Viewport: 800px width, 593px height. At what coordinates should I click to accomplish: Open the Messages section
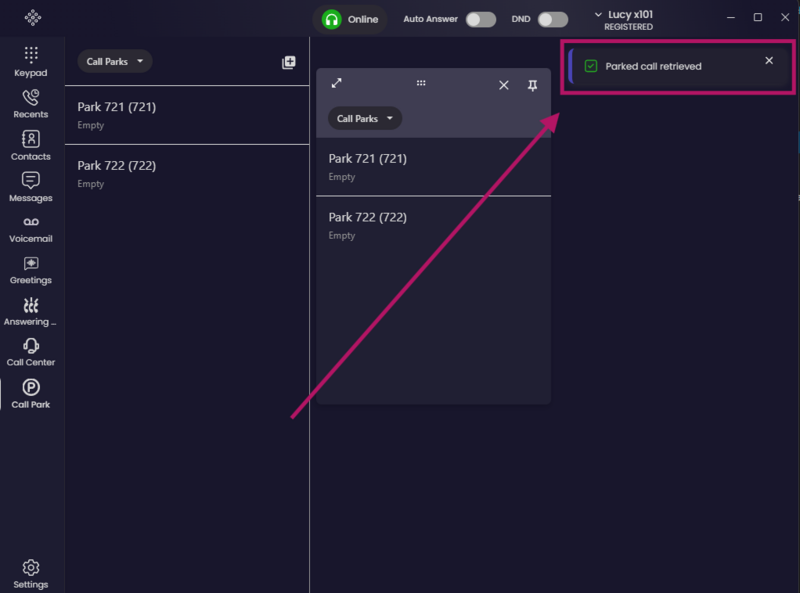point(31,187)
